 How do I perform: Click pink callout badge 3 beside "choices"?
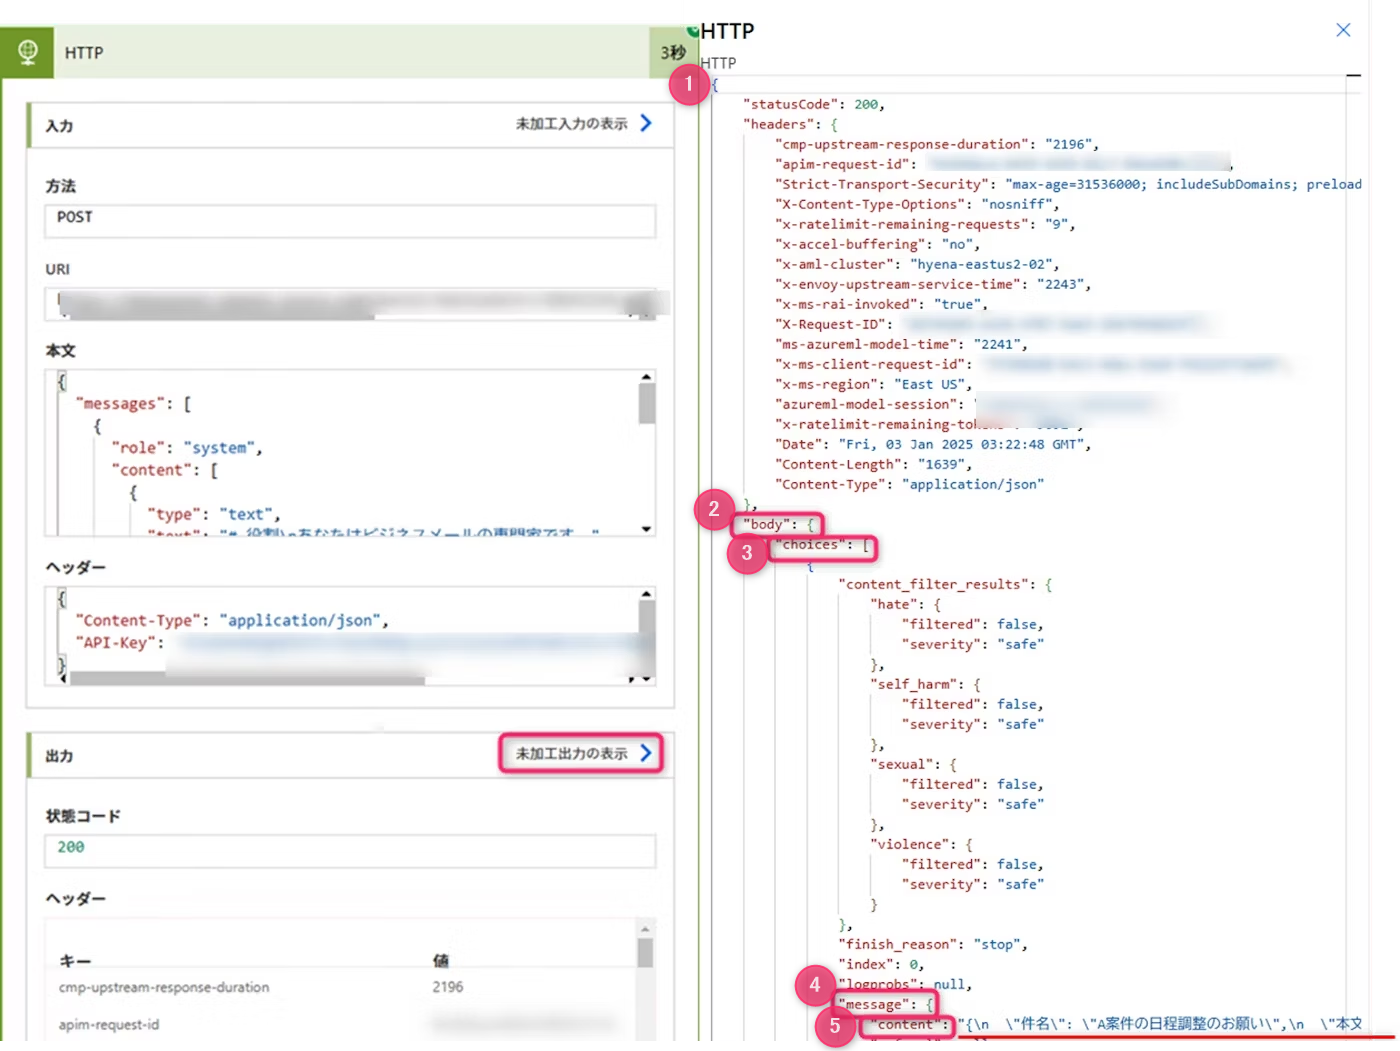747,553
